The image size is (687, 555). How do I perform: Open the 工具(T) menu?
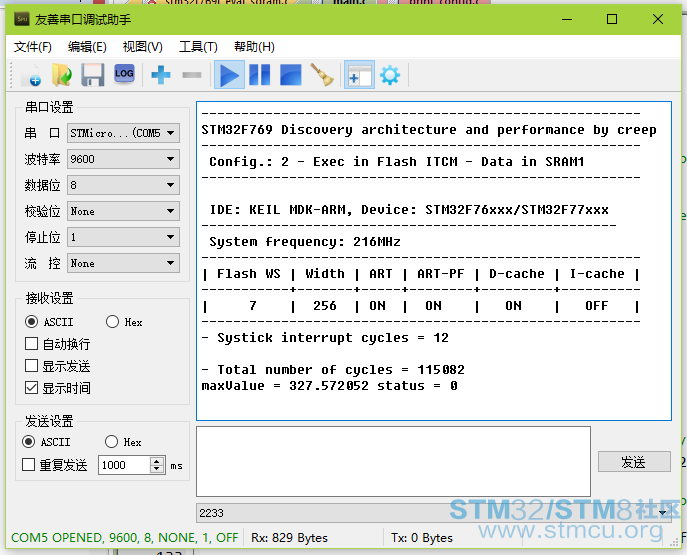198,46
